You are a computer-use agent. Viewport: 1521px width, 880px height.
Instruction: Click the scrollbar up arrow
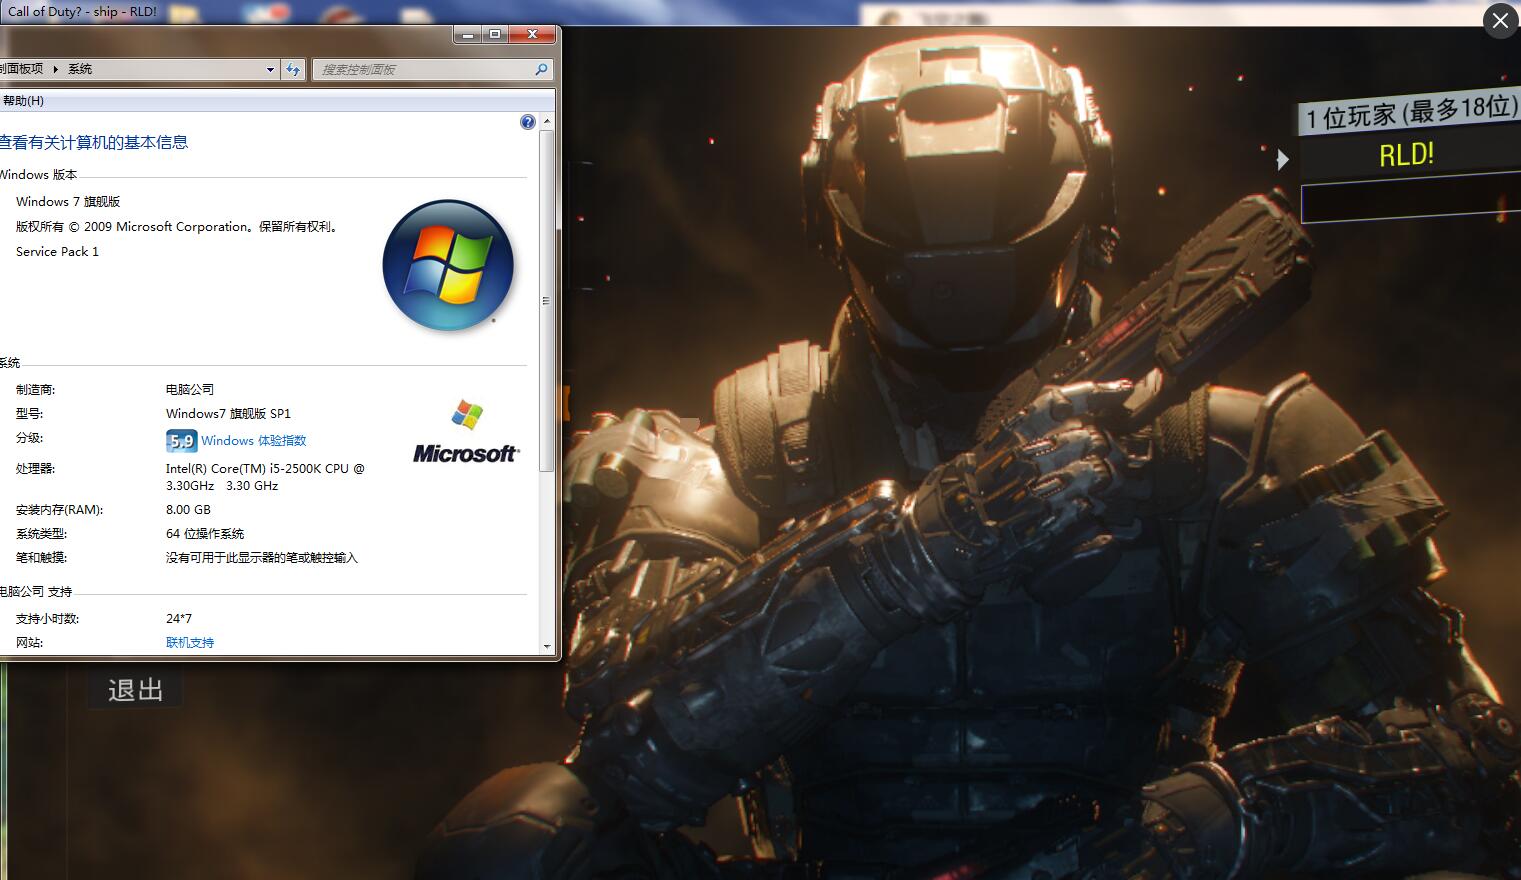[546, 122]
